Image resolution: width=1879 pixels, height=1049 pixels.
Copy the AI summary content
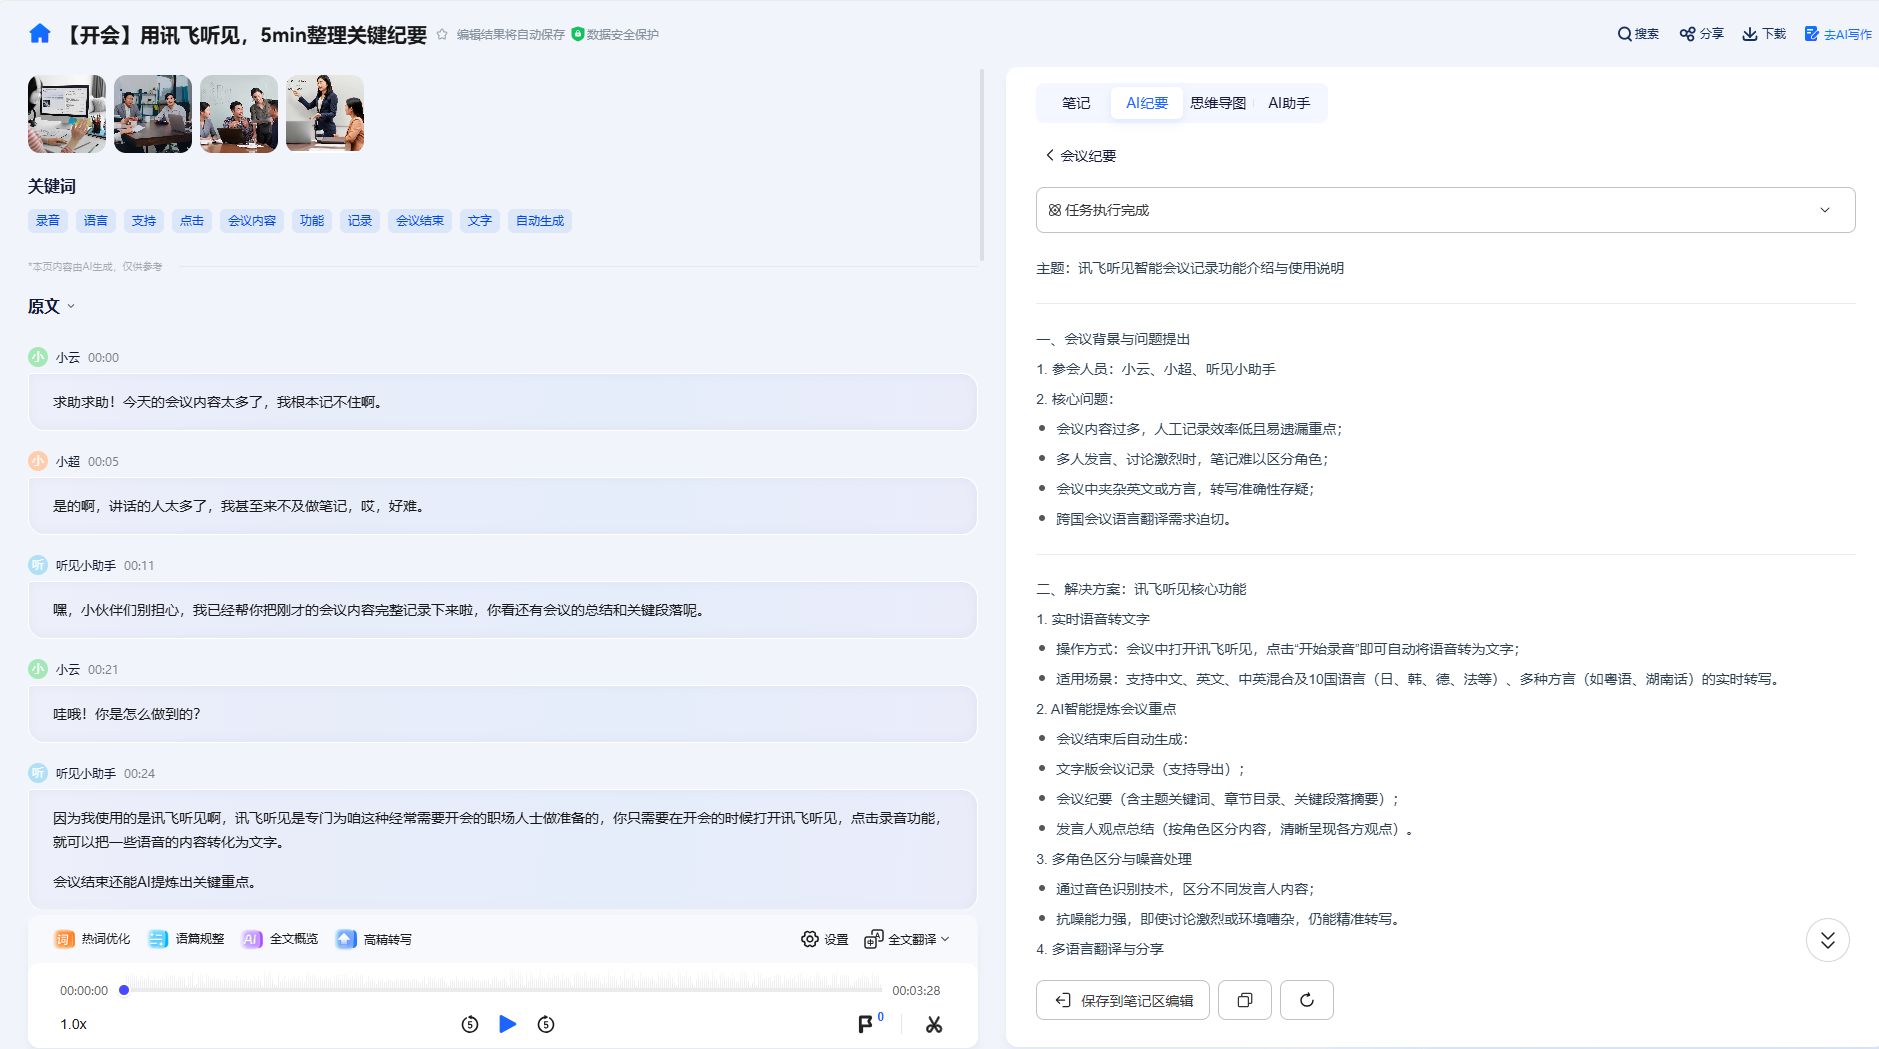pos(1245,1000)
